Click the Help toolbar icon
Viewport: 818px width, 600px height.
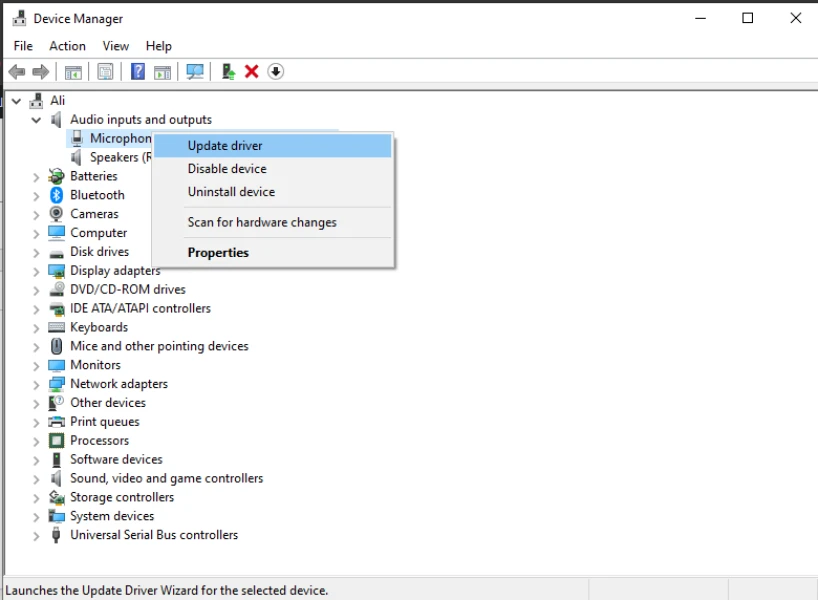tap(138, 72)
